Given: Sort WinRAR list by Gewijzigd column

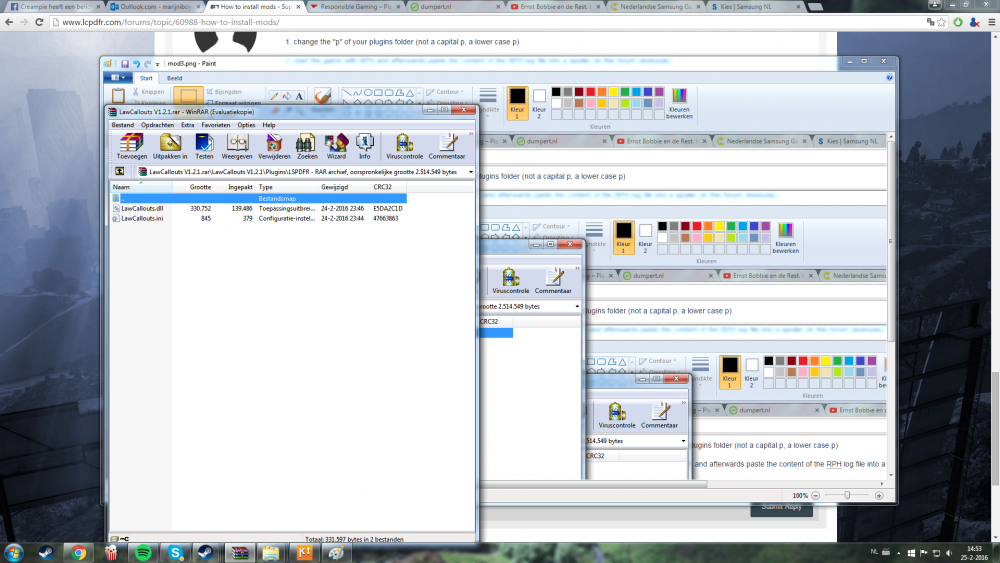Looking at the screenshot, I should coord(344,187).
